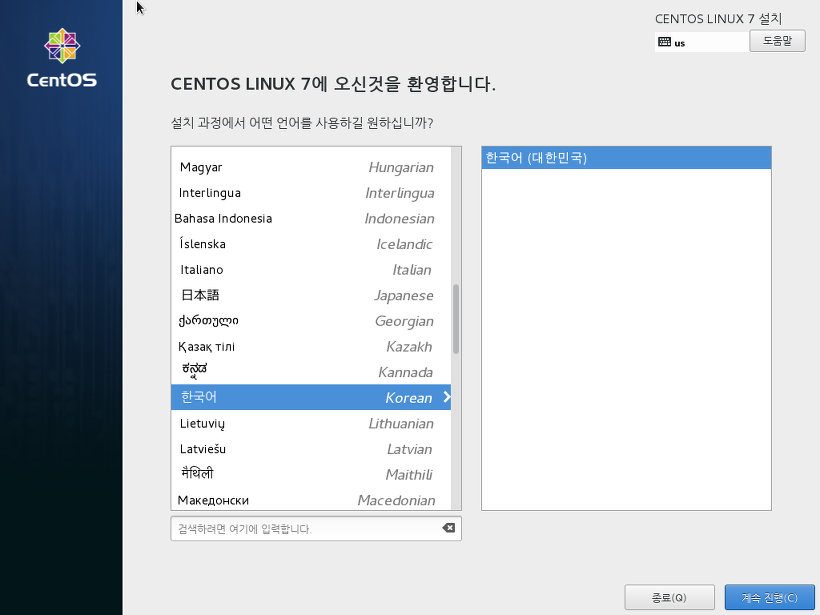This screenshot has height=615, width=820.
Task: Click the language list scrollbar thumb
Action: coord(456,319)
